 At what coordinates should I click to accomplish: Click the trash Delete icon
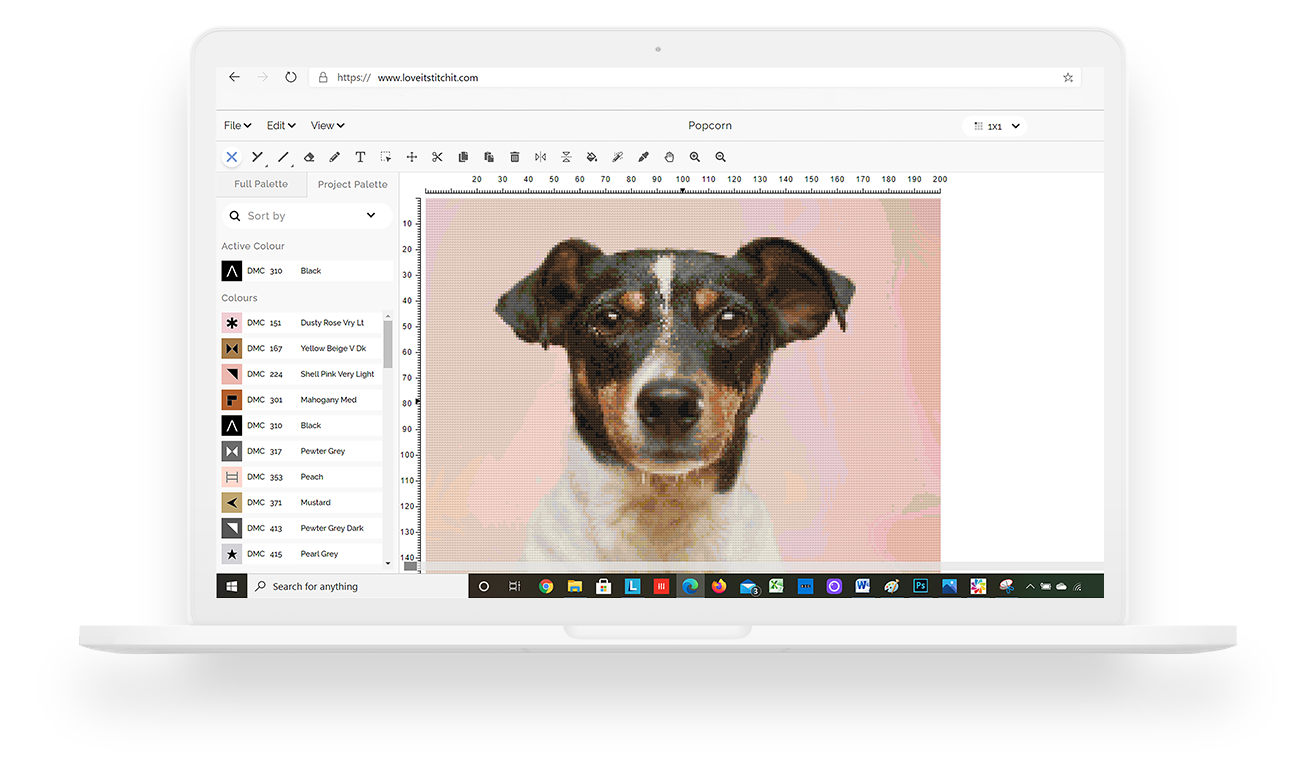pos(515,157)
